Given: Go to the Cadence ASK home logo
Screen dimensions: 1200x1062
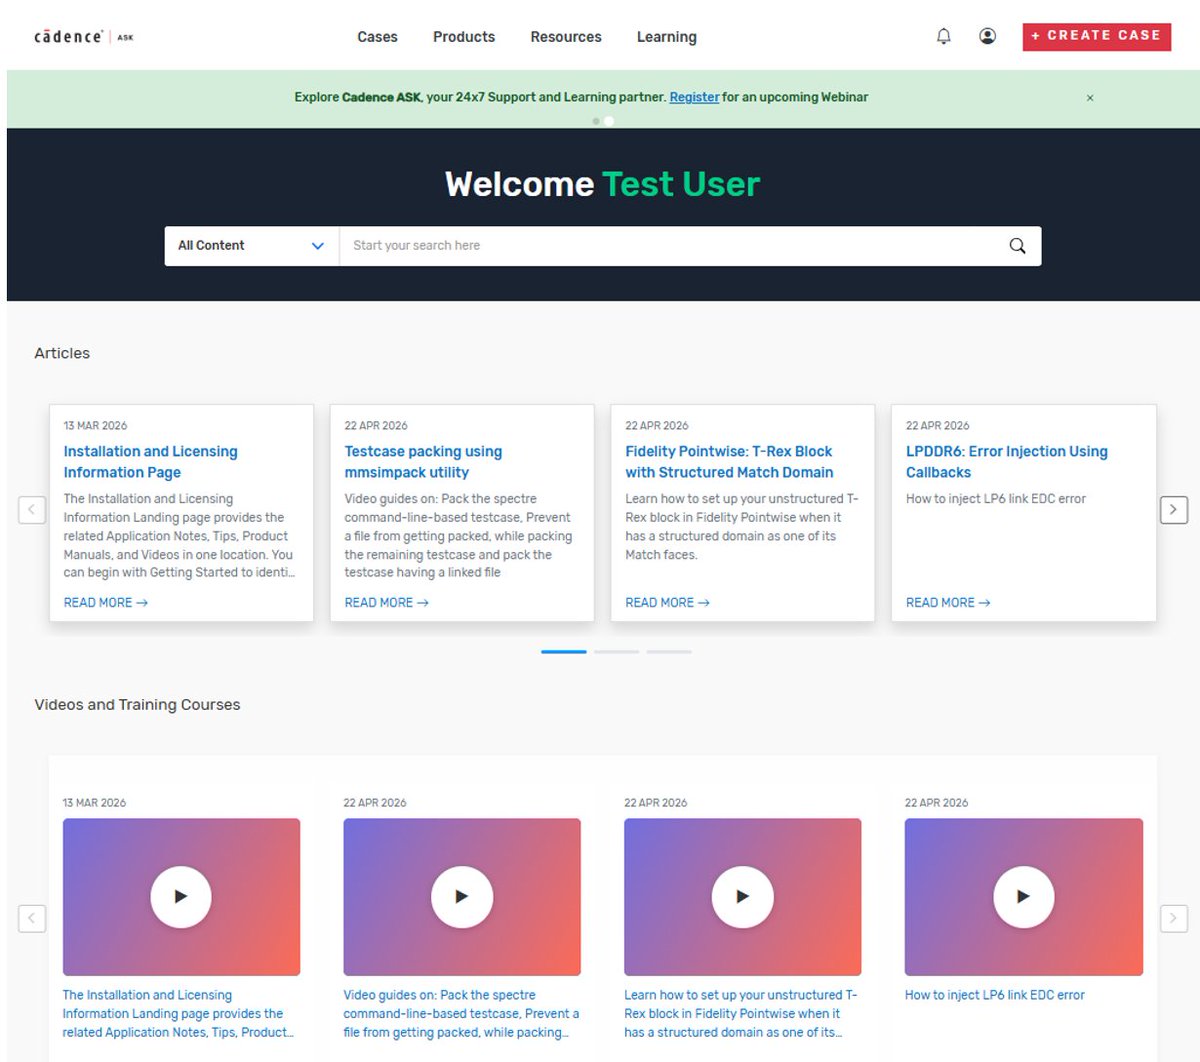Looking at the screenshot, I should point(84,37).
